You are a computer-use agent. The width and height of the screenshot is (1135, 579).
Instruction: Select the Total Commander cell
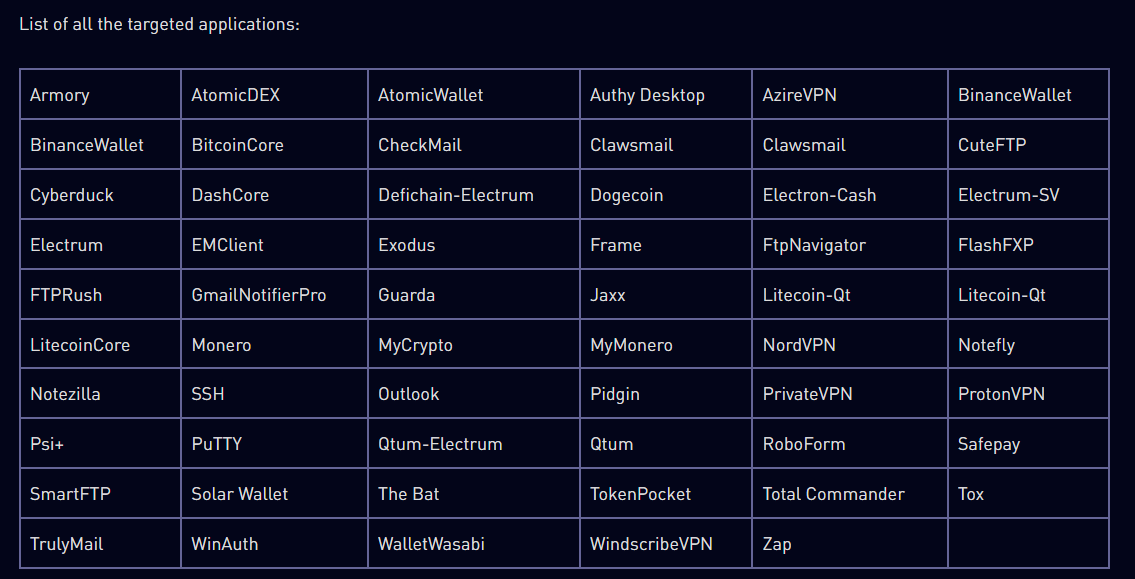850,493
